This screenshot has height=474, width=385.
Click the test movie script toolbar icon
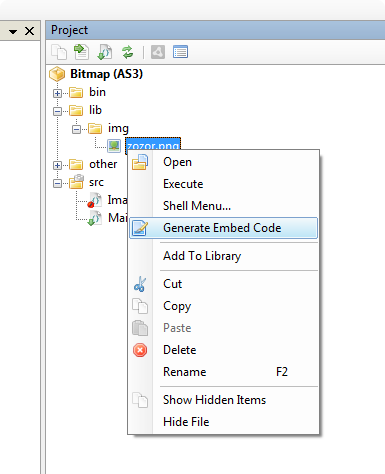click(104, 52)
